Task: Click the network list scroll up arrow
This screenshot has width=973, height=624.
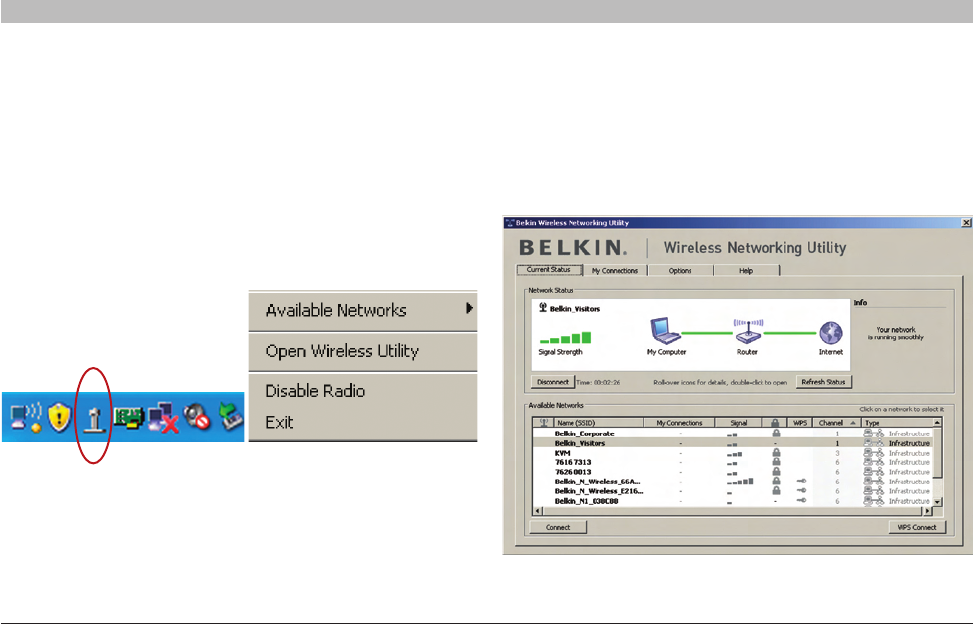Action: tap(938, 422)
